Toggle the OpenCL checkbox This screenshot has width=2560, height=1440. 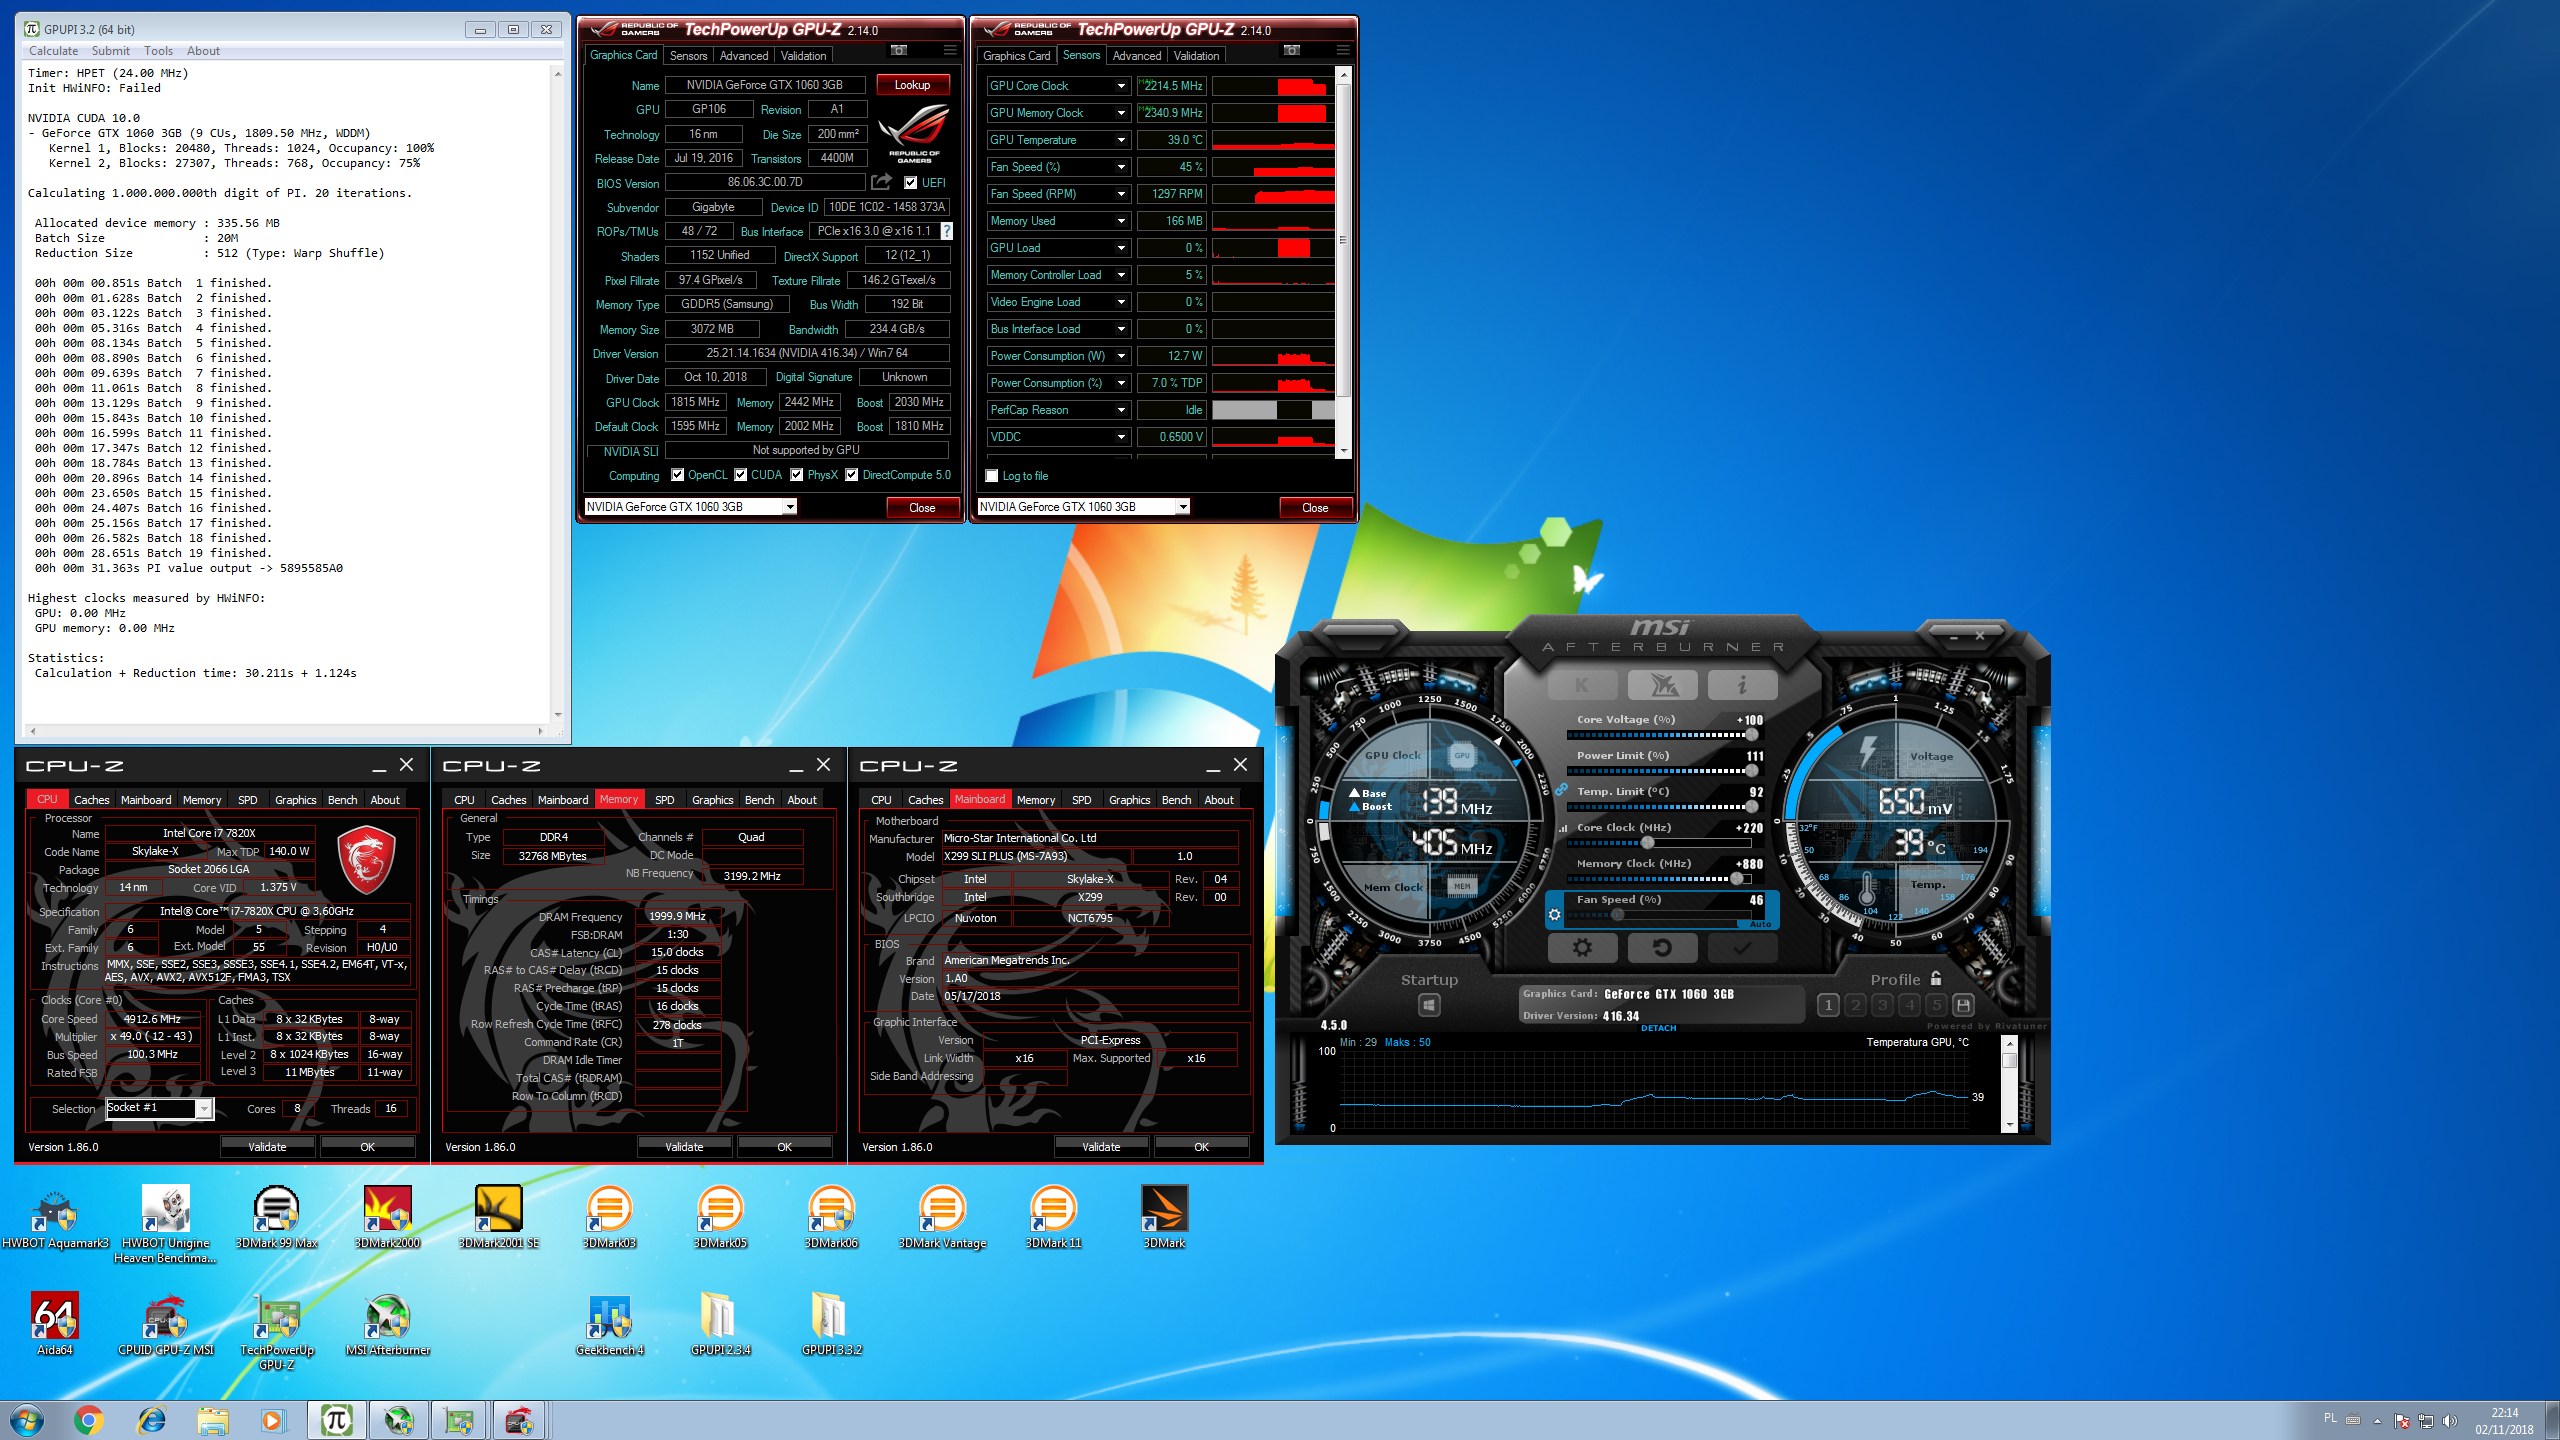point(678,475)
